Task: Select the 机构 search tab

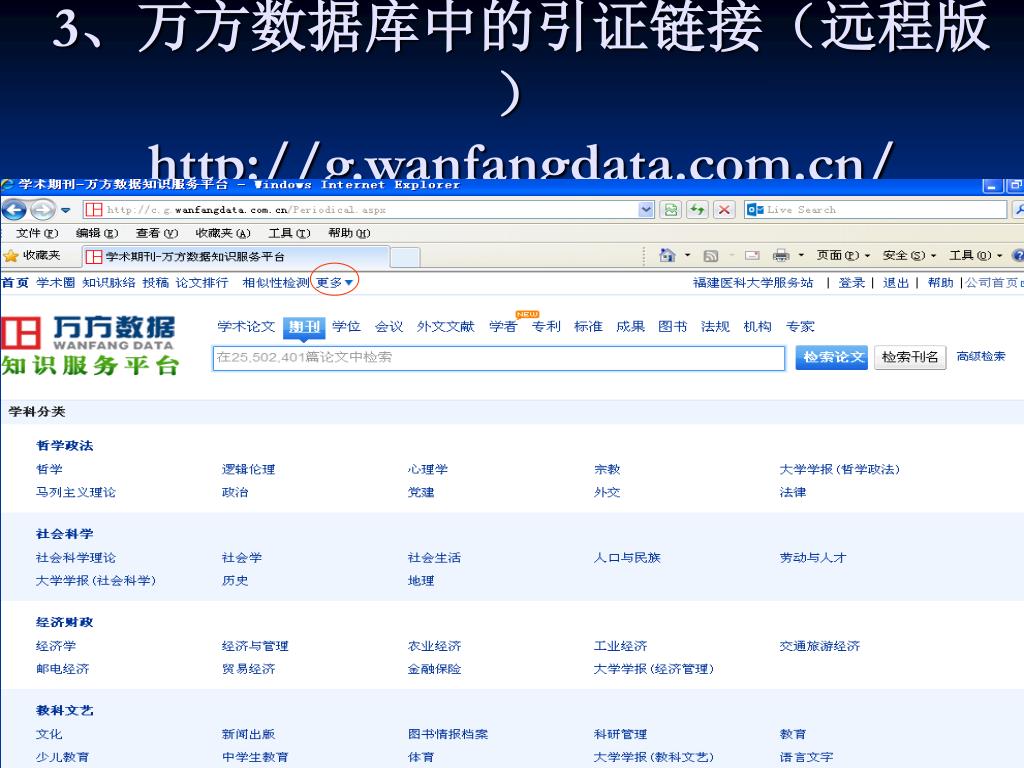Action: pos(758,326)
